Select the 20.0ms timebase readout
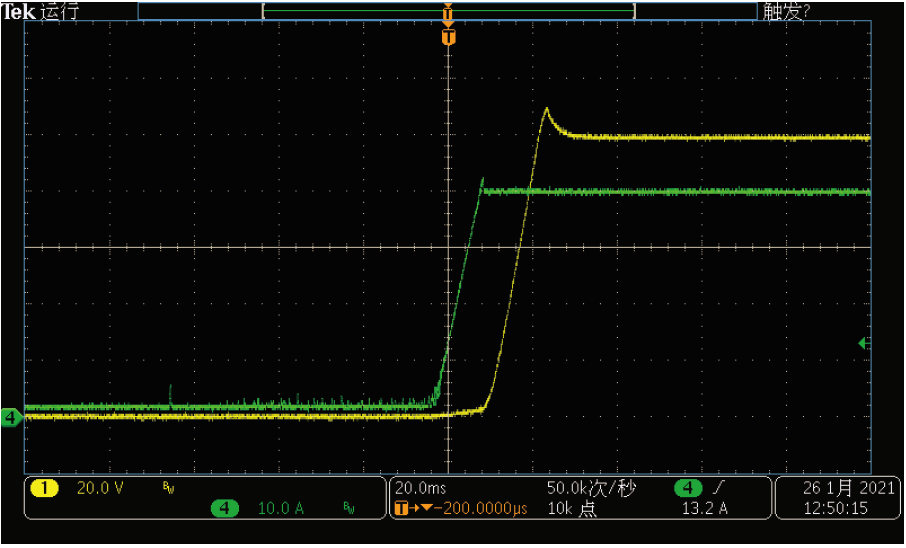Image resolution: width=906 pixels, height=548 pixels. pyautogui.click(x=419, y=489)
